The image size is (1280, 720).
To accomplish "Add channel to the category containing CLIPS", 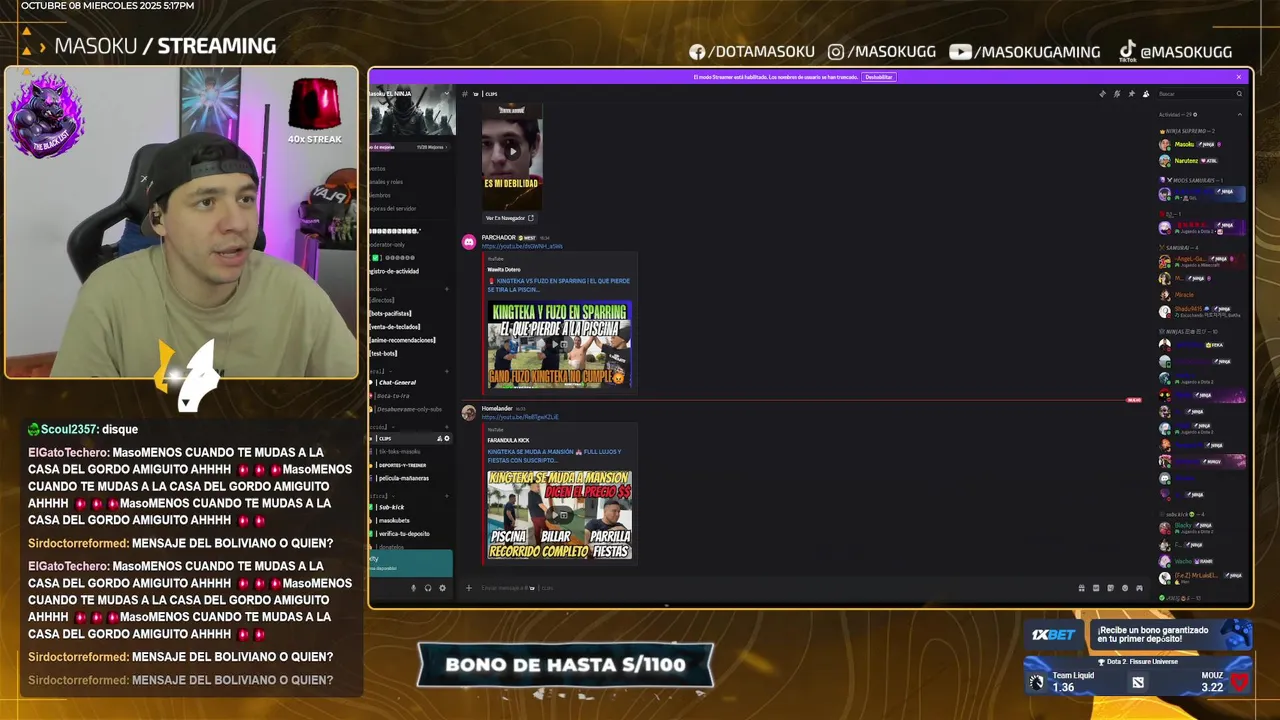I will click(x=447, y=427).
